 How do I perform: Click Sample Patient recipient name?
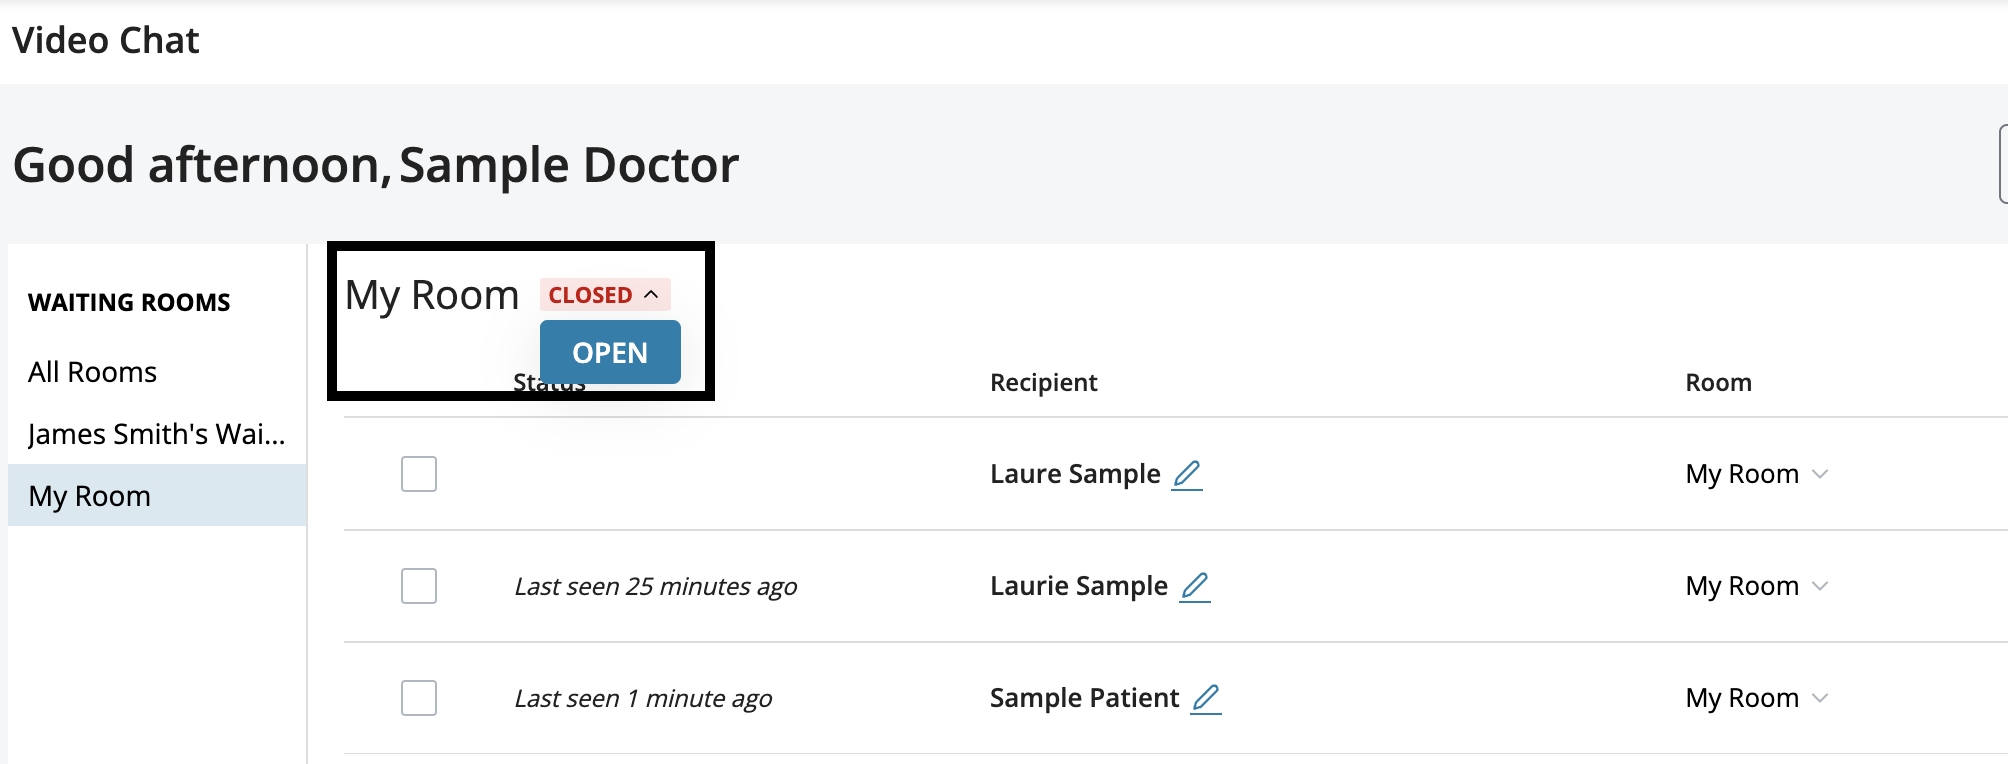[1084, 698]
